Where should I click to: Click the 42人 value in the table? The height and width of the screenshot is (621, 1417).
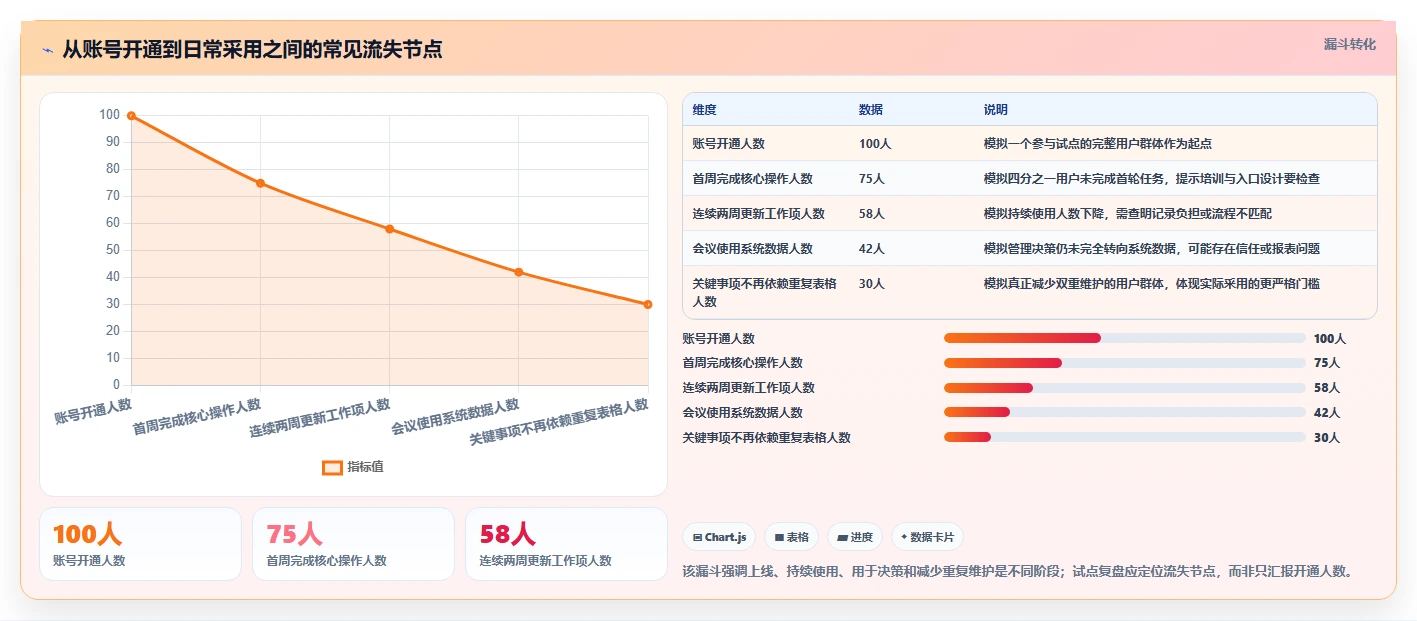pyautogui.click(x=871, y=249)
